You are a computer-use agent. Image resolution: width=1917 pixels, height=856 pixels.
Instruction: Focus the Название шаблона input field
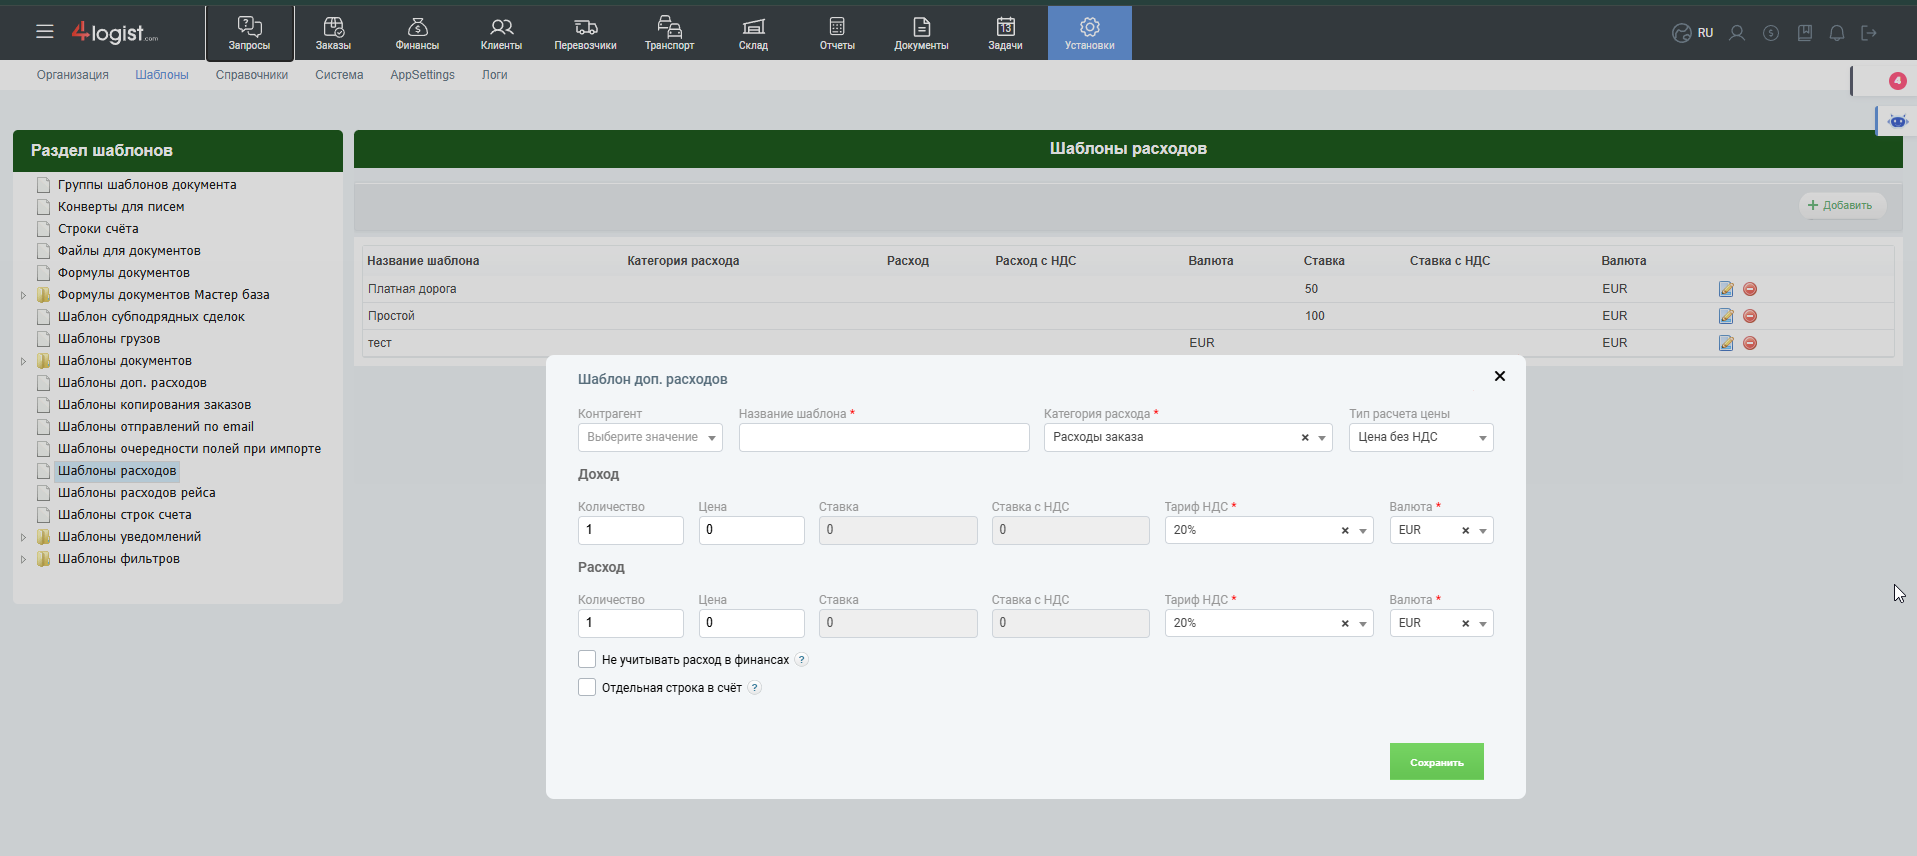884,438
